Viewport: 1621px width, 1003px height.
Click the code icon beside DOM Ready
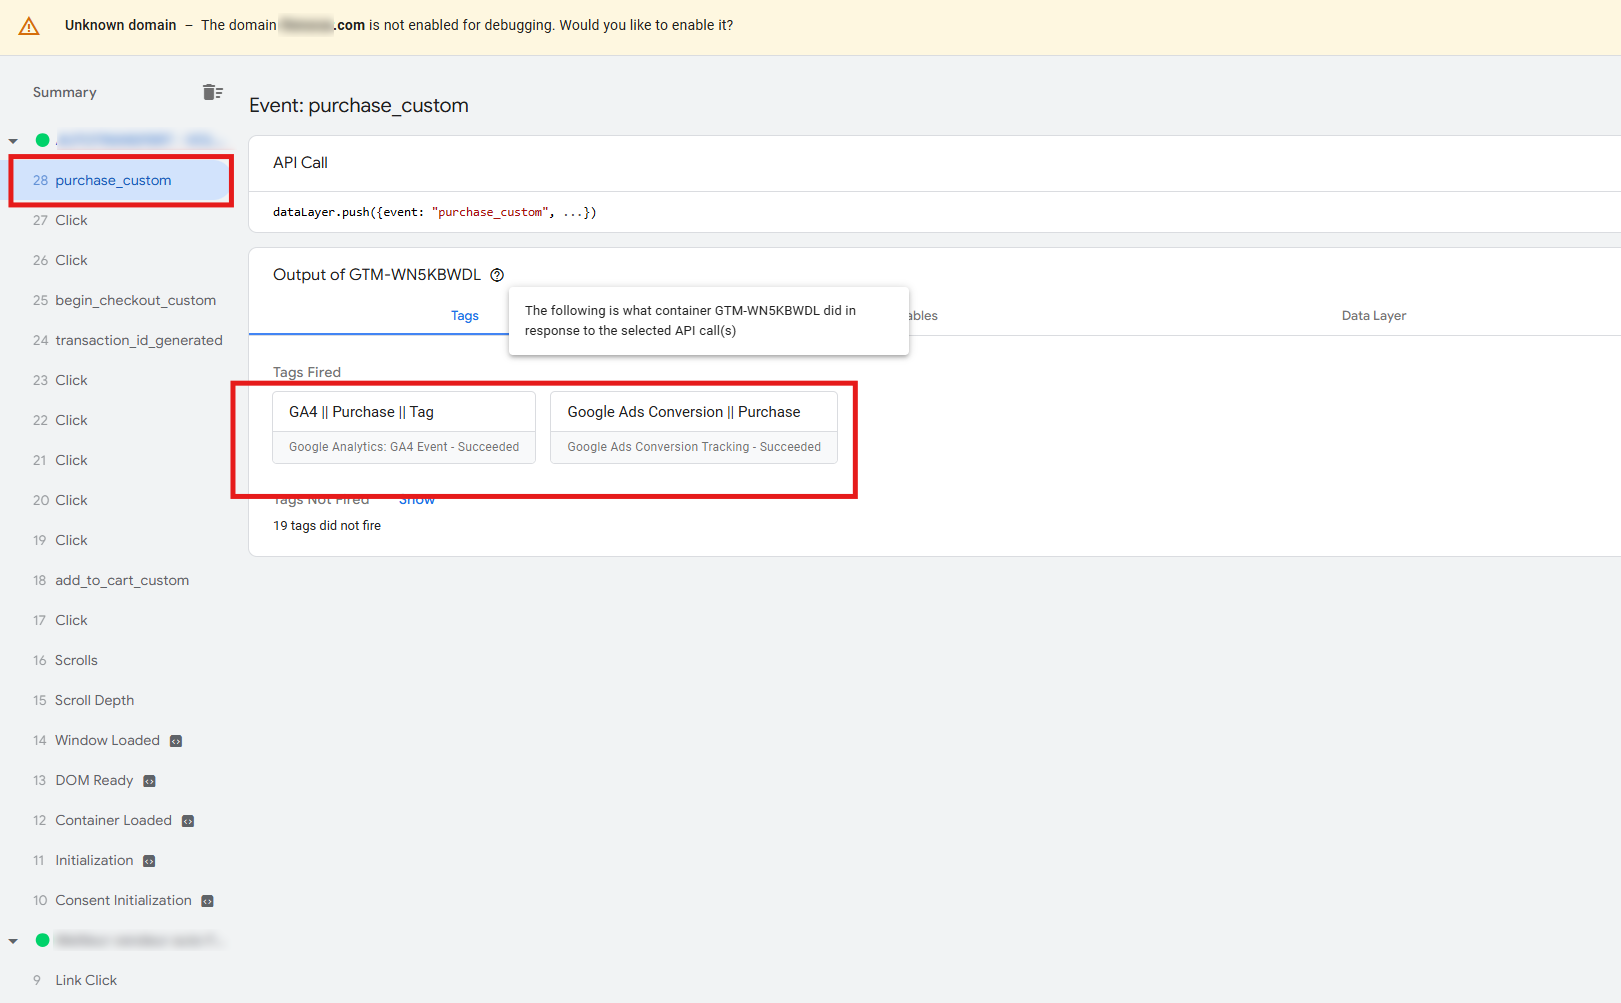tap(149, 781)
